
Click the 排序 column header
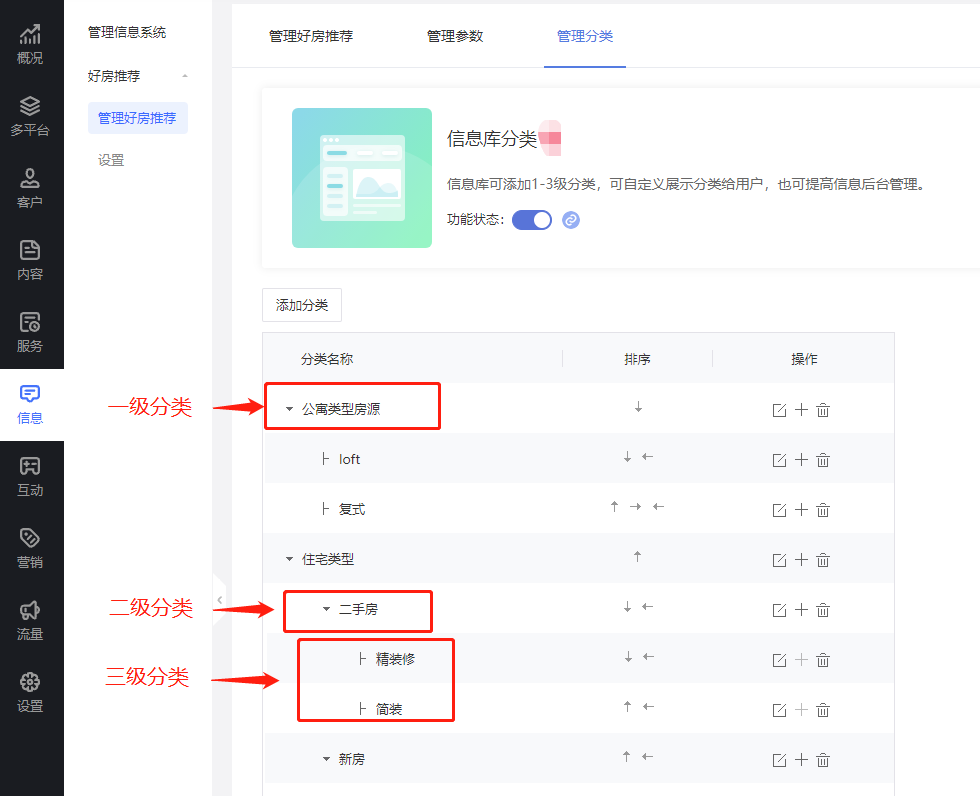tap(638, 359)
